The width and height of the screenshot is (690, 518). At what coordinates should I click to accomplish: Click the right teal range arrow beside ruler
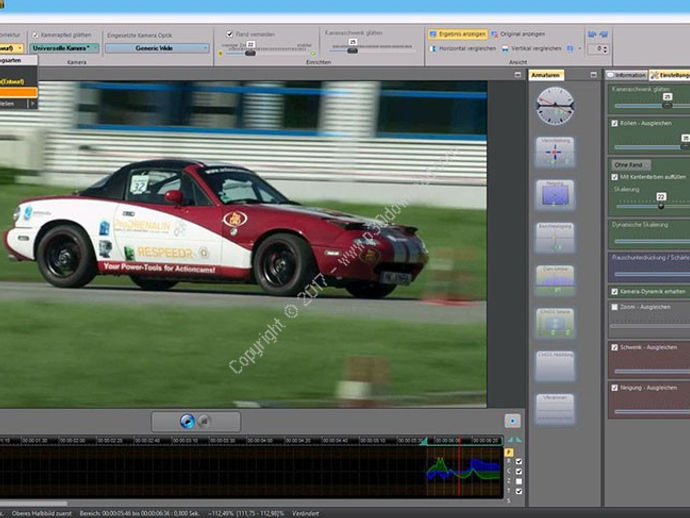tap(518, 440)
